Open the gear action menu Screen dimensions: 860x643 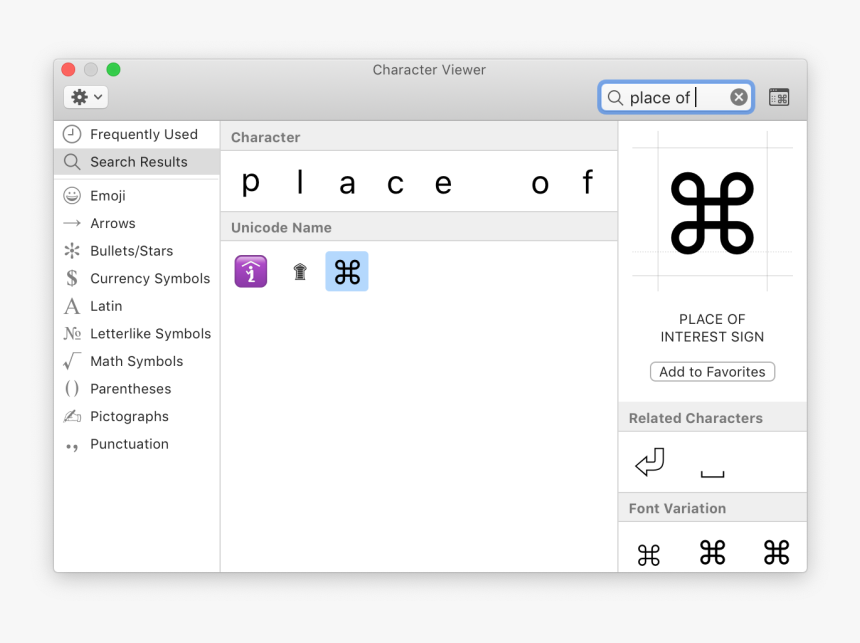click(x=85, y=96)
